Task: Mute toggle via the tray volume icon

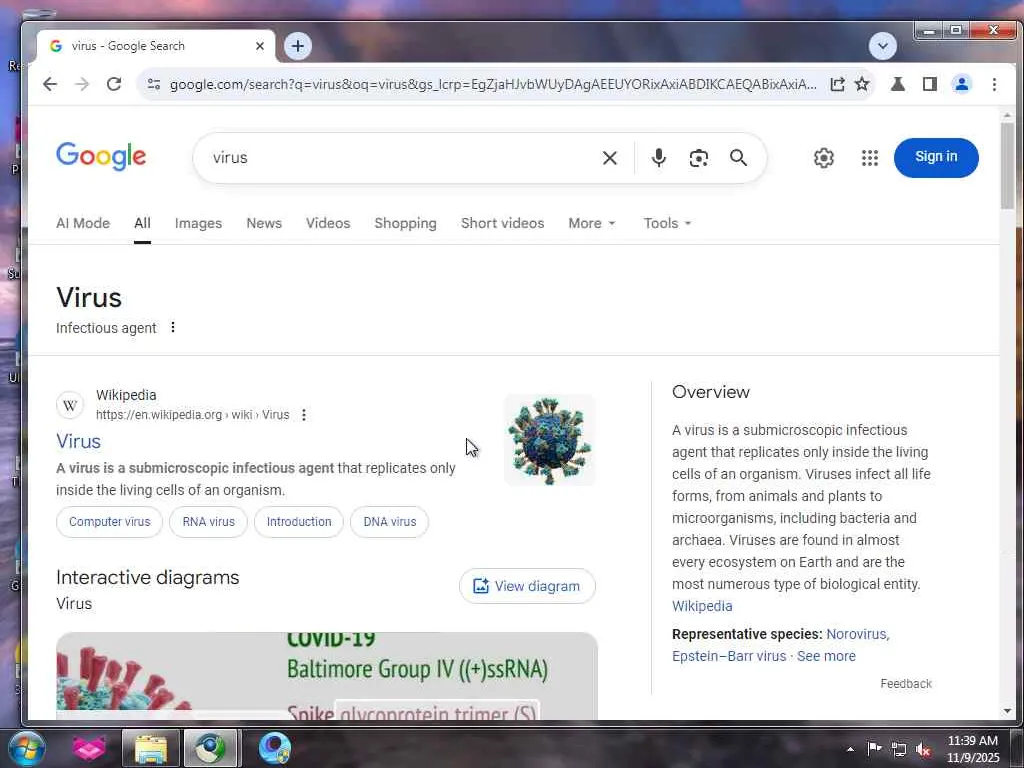Action: pyautogui.click(x=923, y=750)
